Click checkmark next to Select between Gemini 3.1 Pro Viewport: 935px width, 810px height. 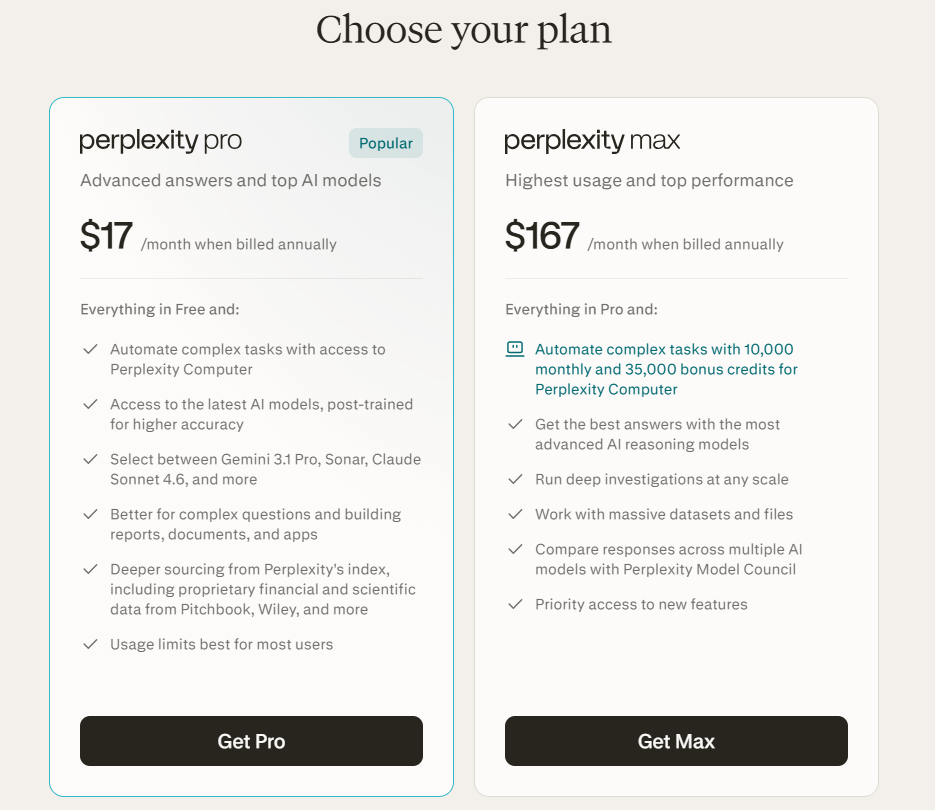pos(90,459)
